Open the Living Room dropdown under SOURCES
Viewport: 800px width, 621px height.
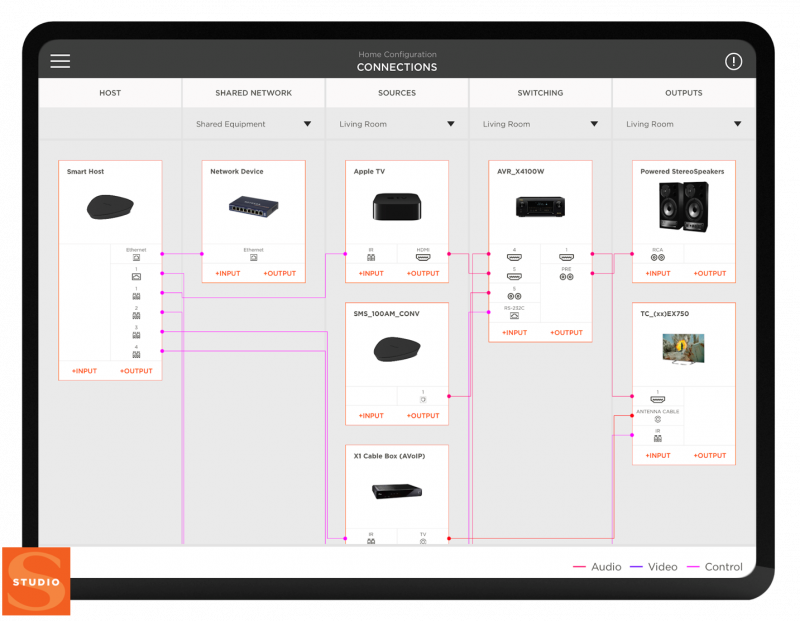tap(396, 124)
